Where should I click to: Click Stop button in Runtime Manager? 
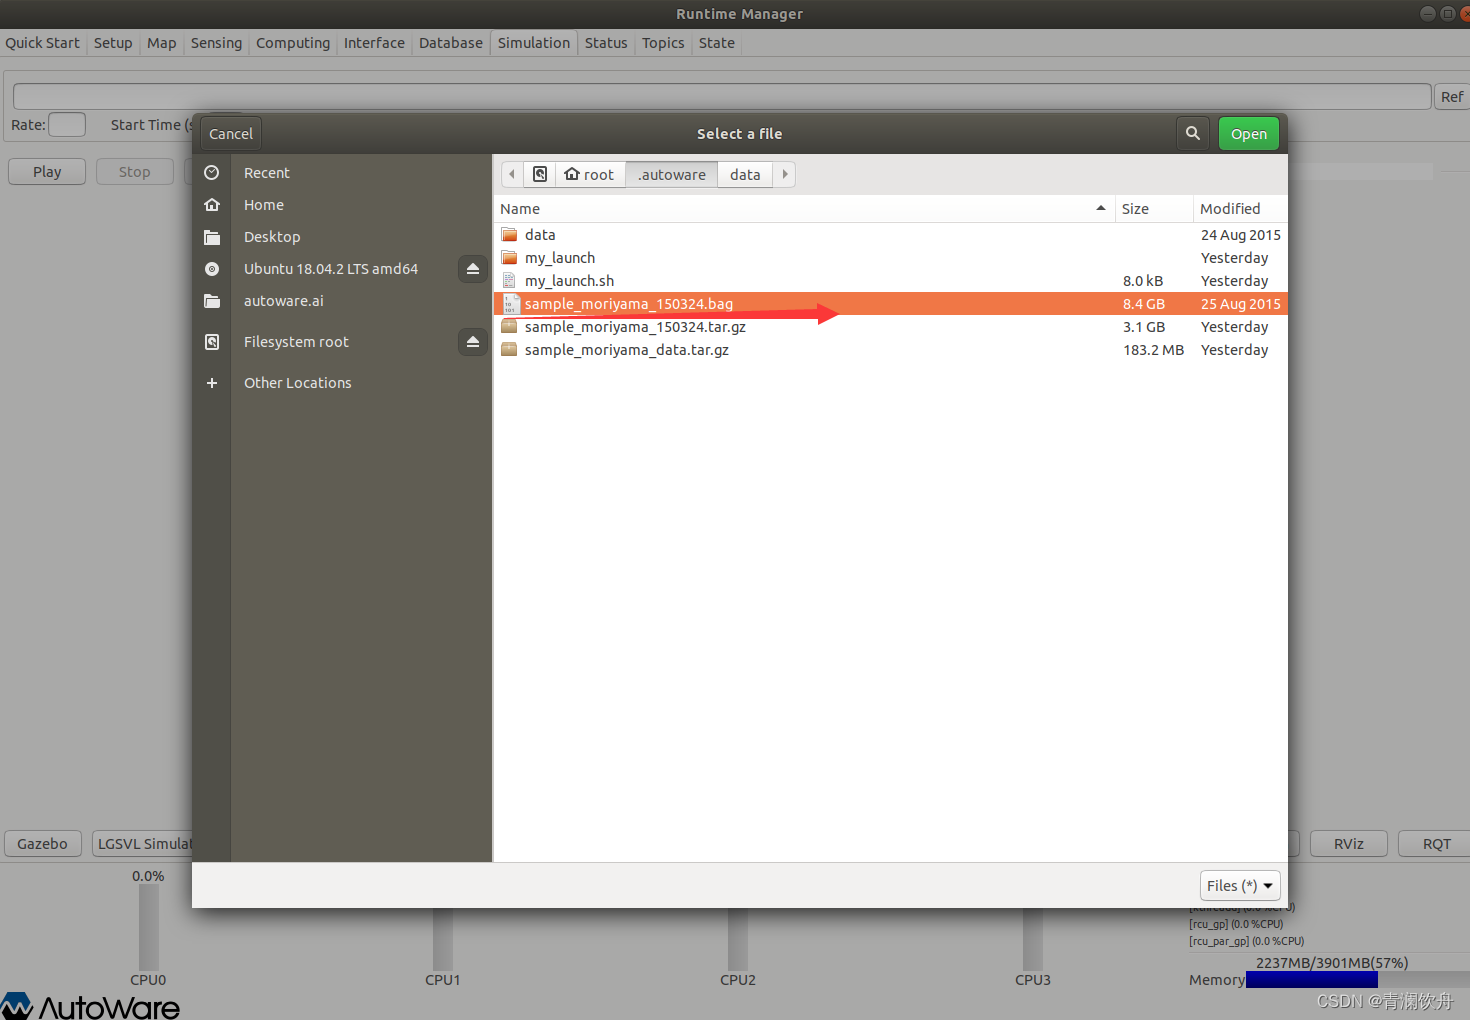tap(135, 172)
